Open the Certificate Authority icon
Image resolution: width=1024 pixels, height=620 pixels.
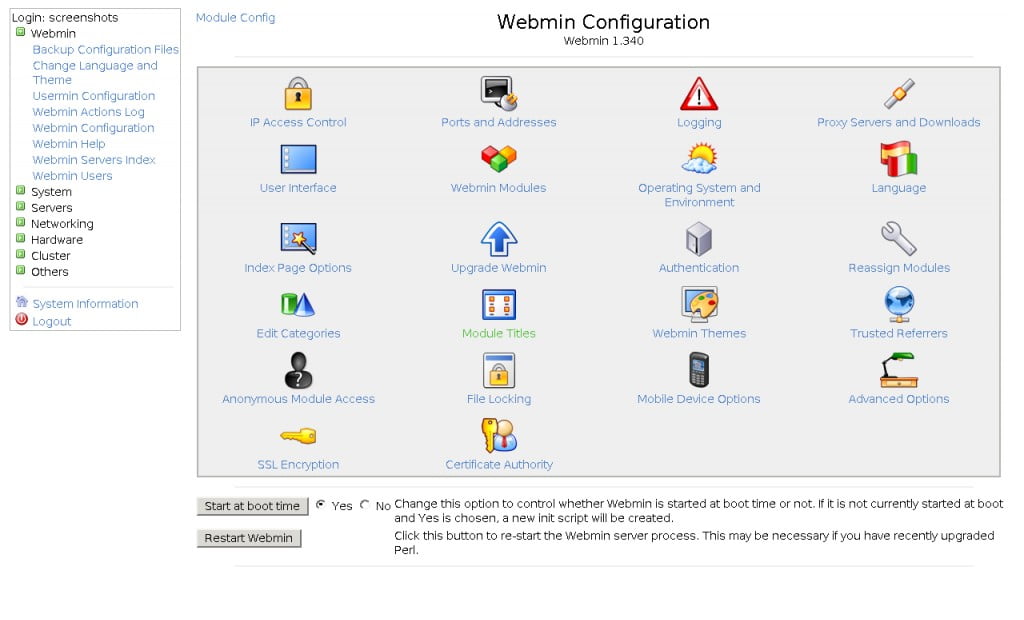tap(498, 436)
